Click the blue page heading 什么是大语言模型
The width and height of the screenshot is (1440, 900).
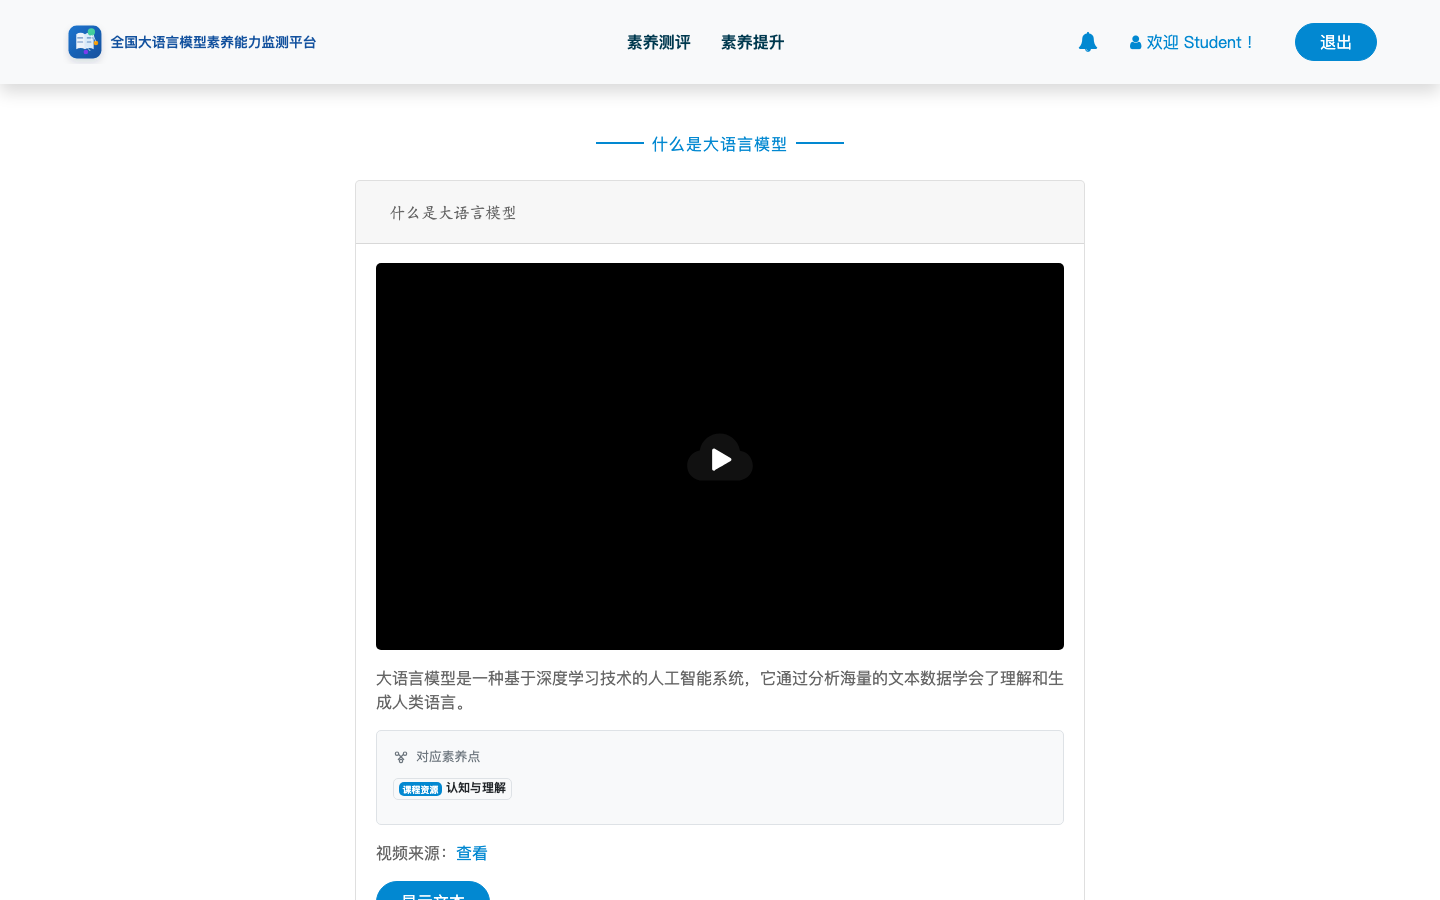tap(720, 144)
